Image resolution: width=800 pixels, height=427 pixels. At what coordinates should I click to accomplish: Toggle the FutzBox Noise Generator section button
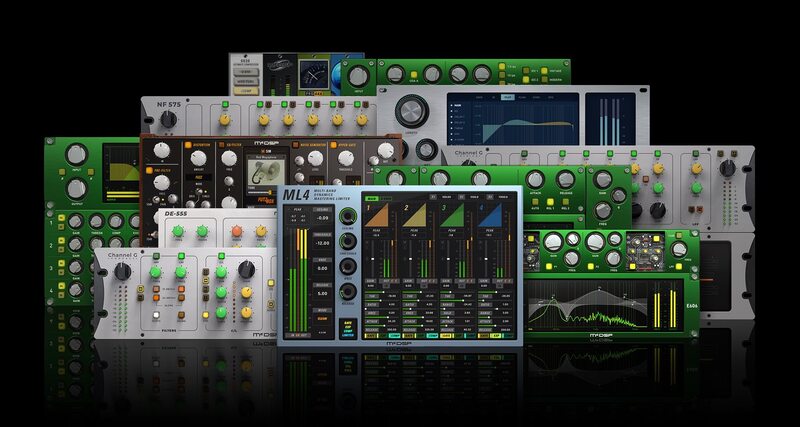[x=295, y=145]
